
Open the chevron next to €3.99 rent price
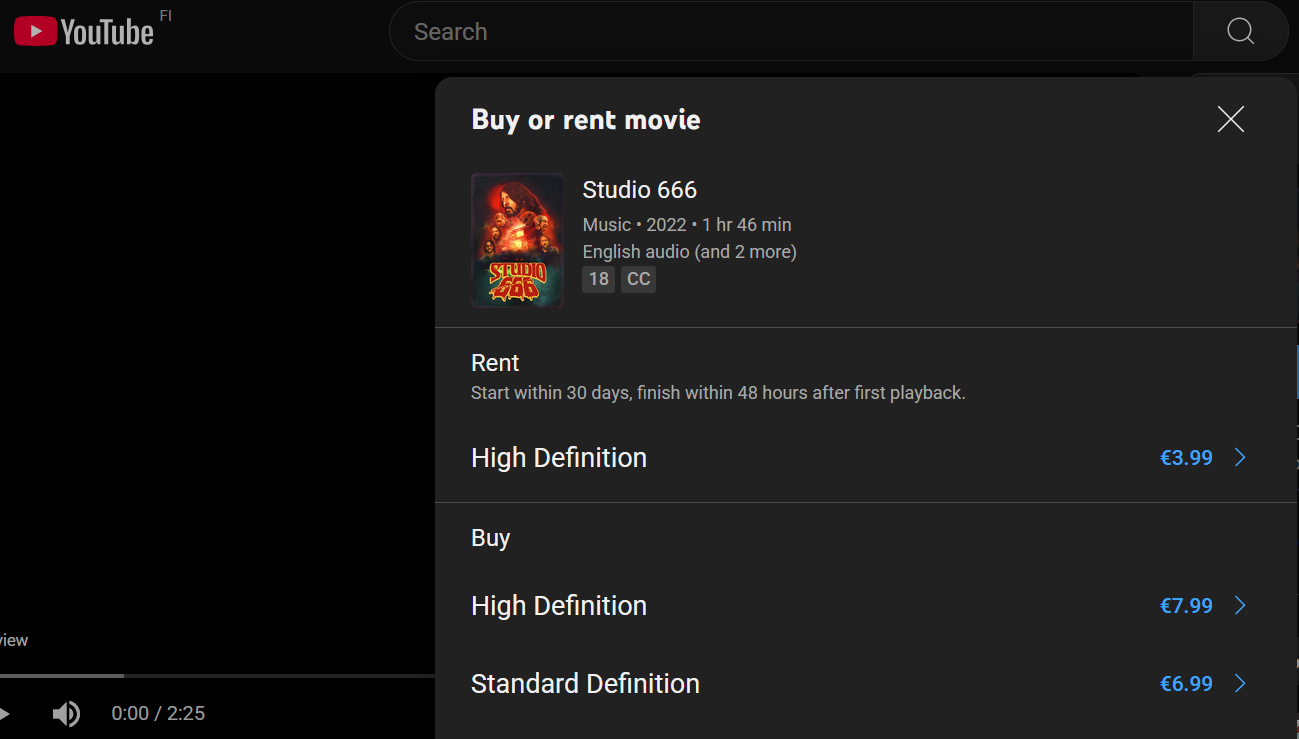tap(1240, 458)
